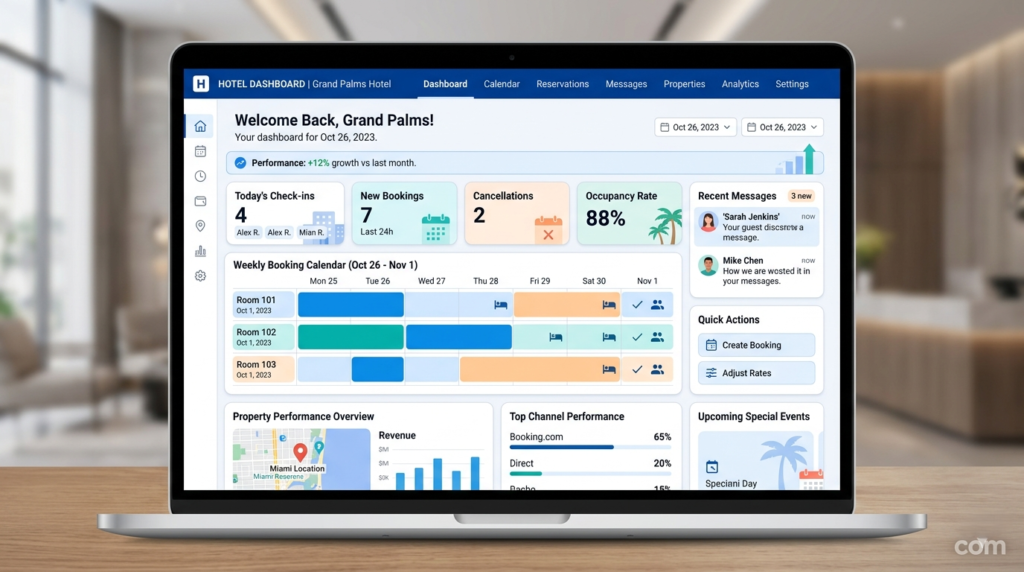Open the Reservations tab
This screenshot has height=572, width=1024.
point(562,84)
